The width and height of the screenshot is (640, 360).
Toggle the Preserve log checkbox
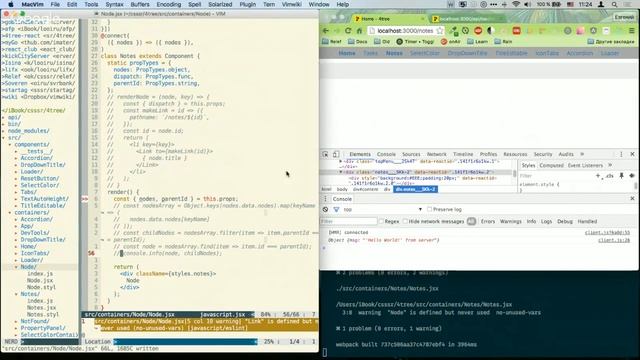tap(429, 209)
